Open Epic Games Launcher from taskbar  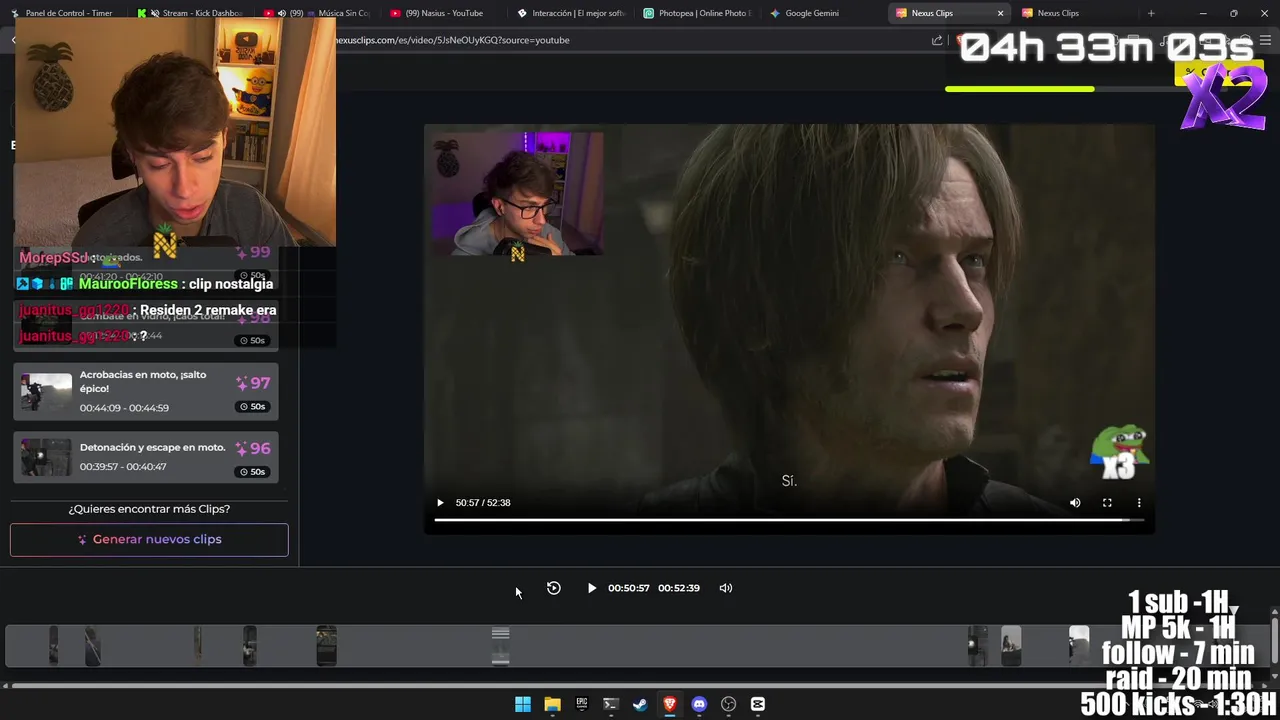click(582, 704)
